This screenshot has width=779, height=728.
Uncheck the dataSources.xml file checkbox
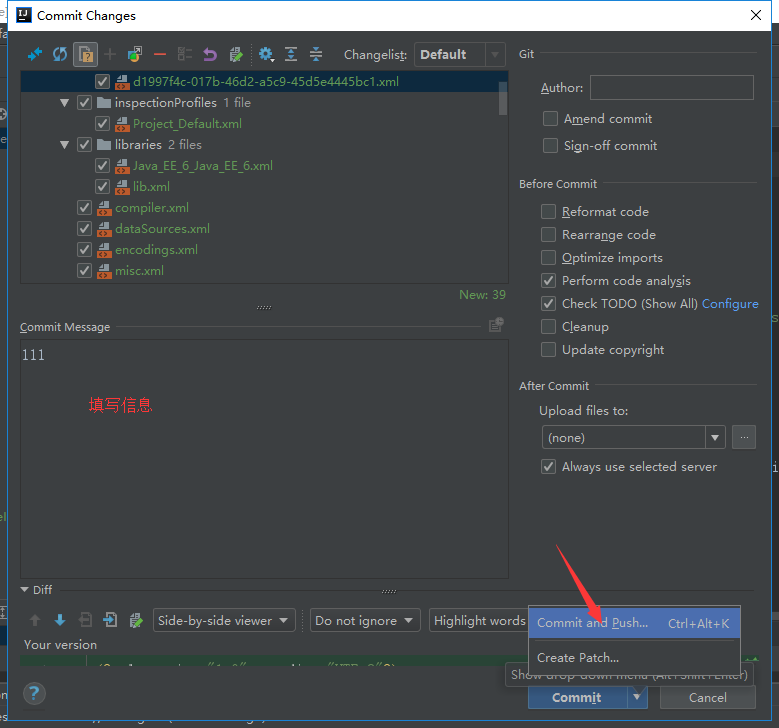pyautogui.click(x=84, y=229)
